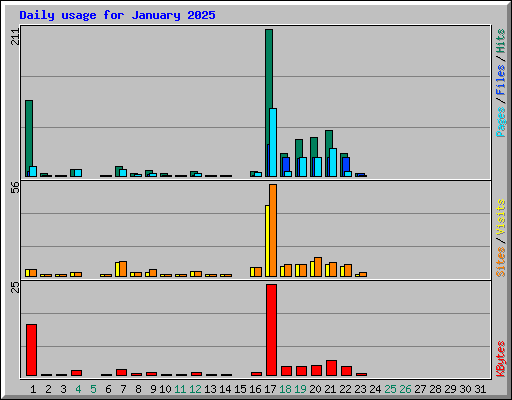Viewport: 512px width, 400px height.
Task: Click the orange Sites bar for day 17
Action: (x=273, y=230)
